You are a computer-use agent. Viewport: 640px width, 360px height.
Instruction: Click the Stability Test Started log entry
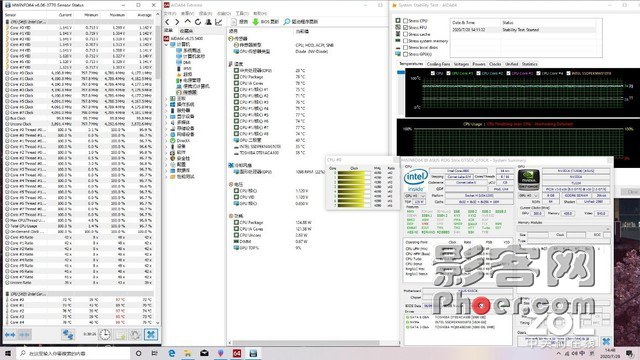coord(523,30)
